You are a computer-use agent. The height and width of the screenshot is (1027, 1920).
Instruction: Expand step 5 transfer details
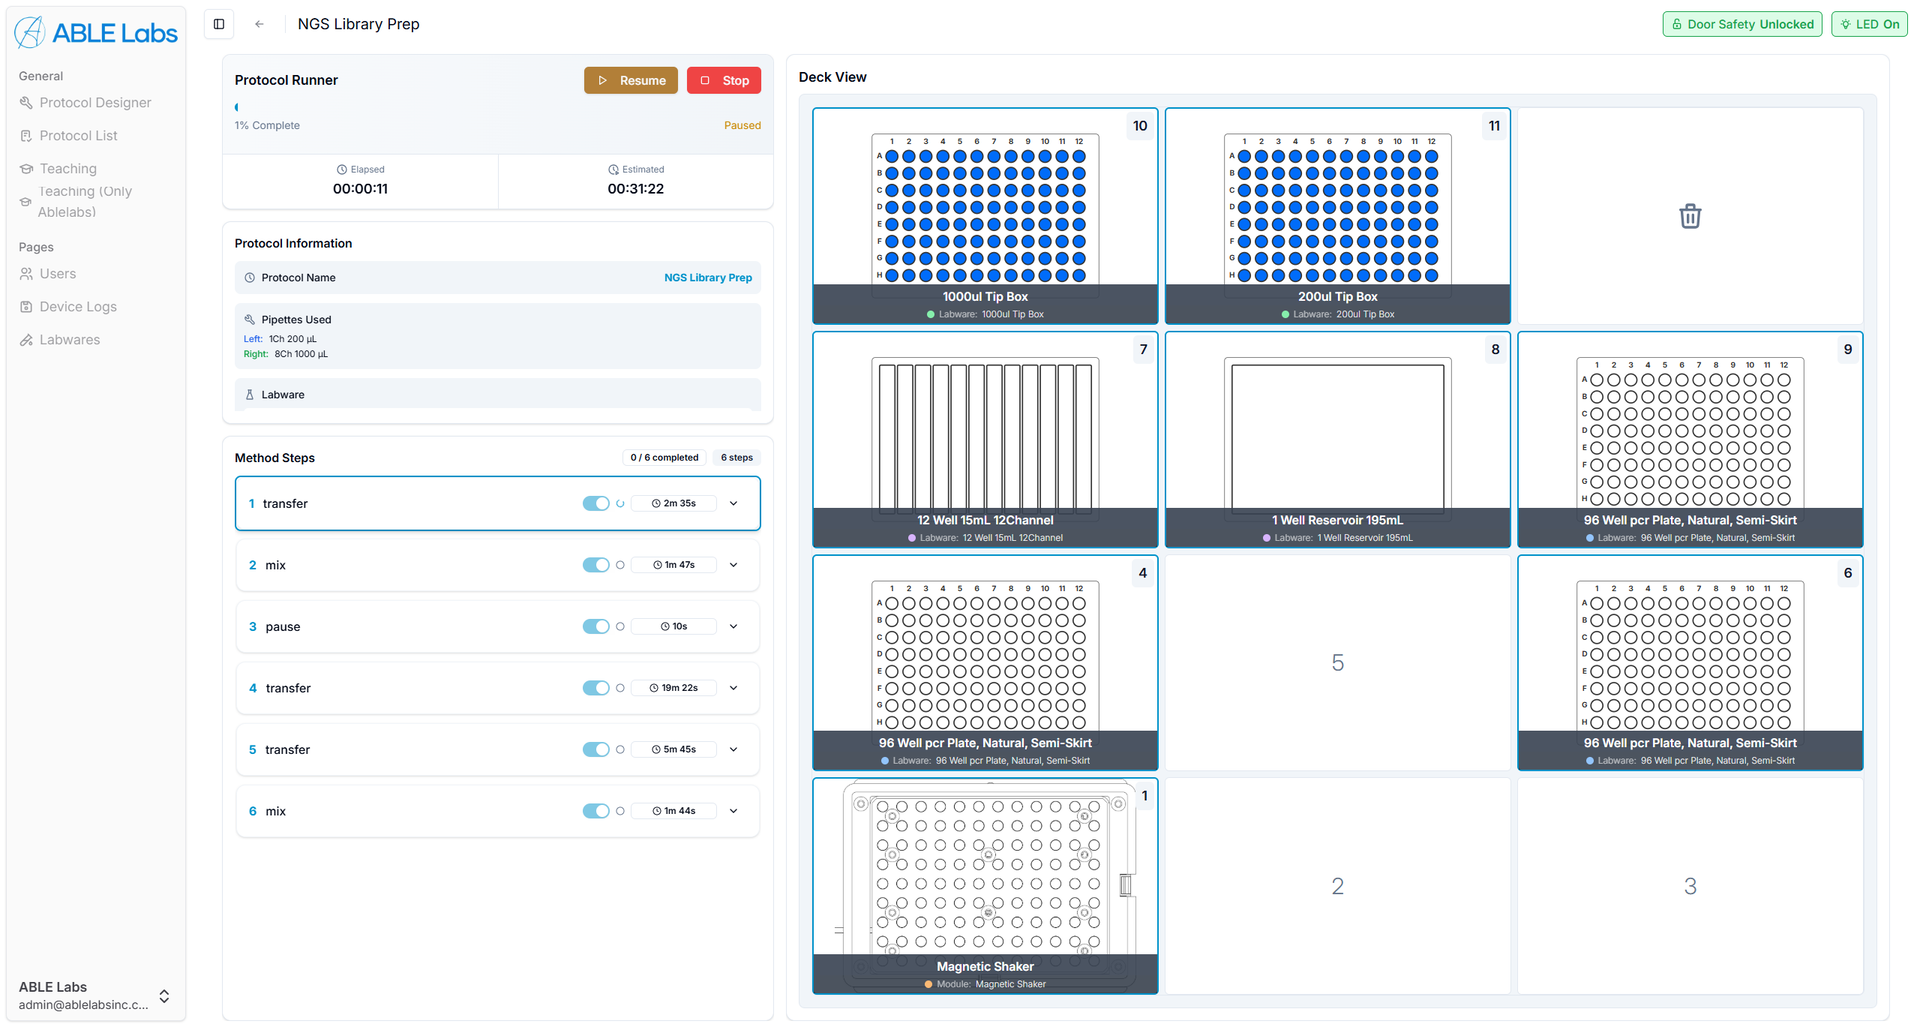point(734,750)
